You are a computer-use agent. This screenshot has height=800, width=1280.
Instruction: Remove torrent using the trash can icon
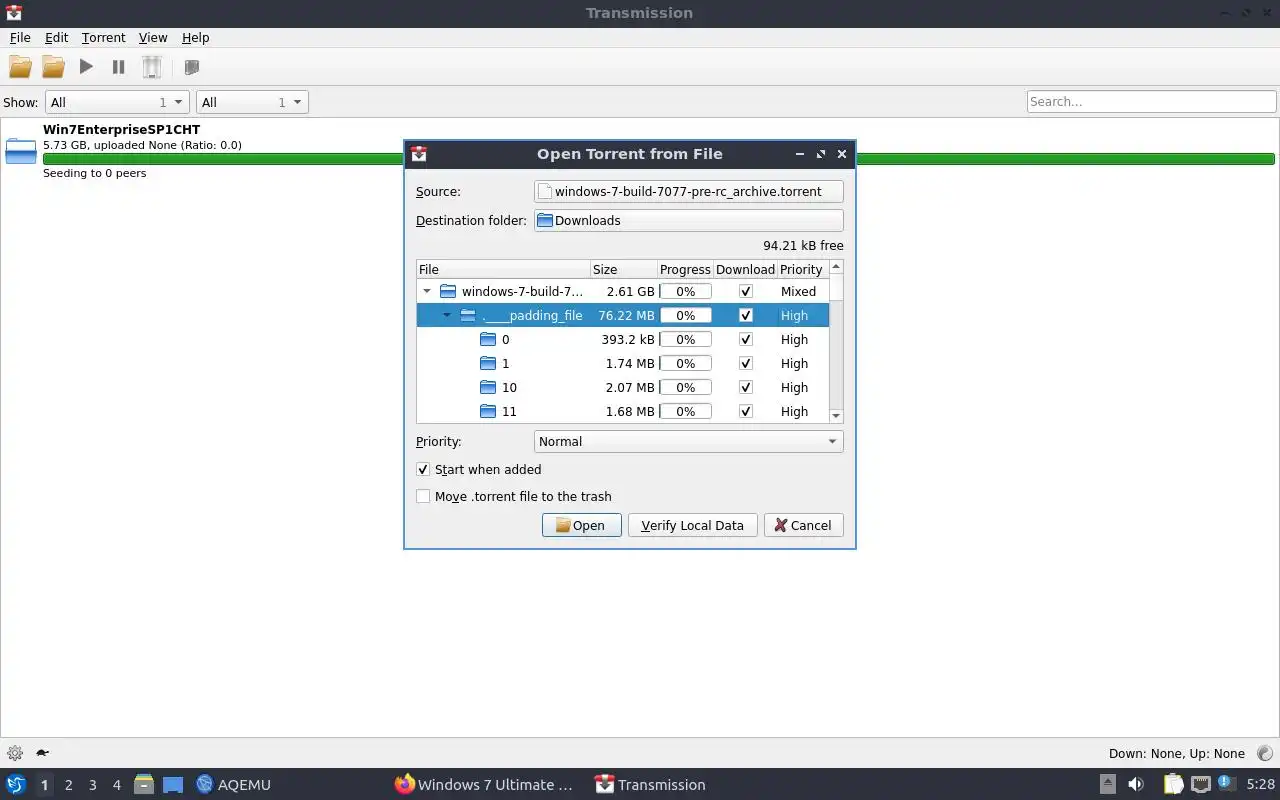pyautogui.click(x=151, y=67)
